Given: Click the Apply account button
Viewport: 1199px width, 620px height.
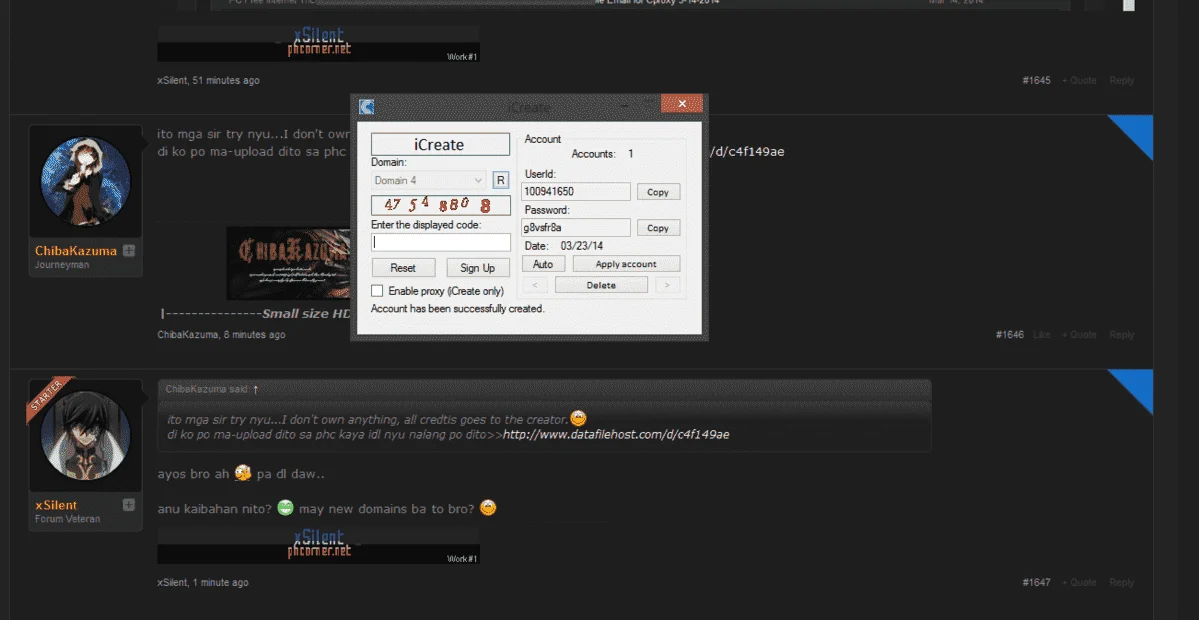Looking at the screenshot, I should (626, 264).
